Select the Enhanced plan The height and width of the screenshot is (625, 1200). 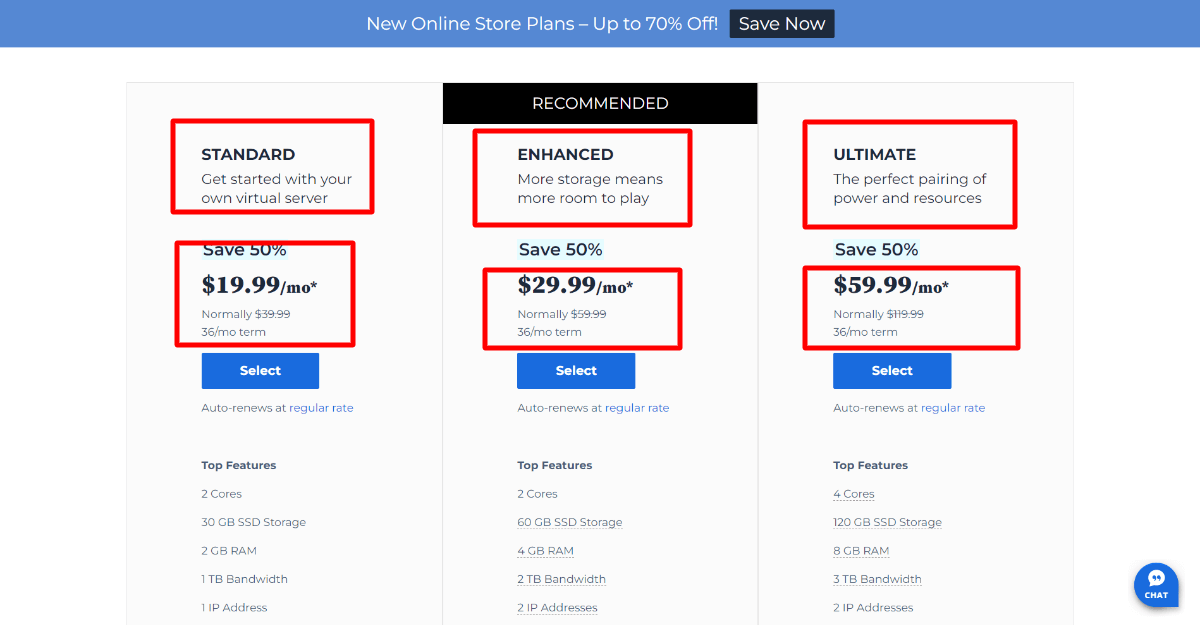point(576,371)
